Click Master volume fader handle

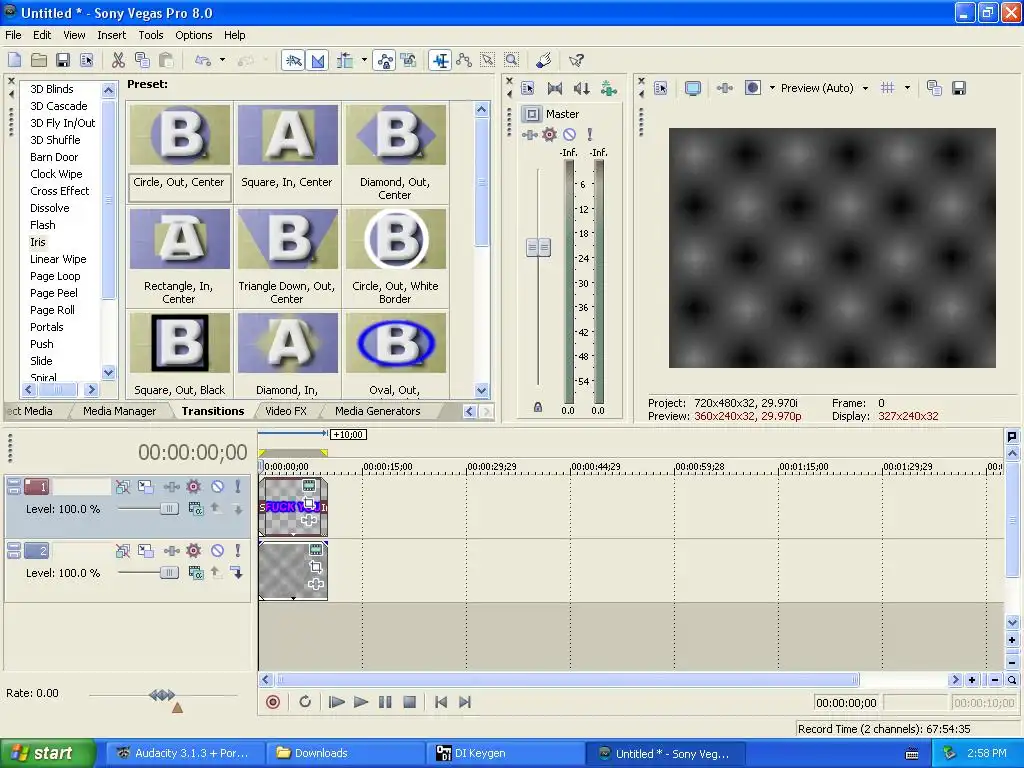538,248
